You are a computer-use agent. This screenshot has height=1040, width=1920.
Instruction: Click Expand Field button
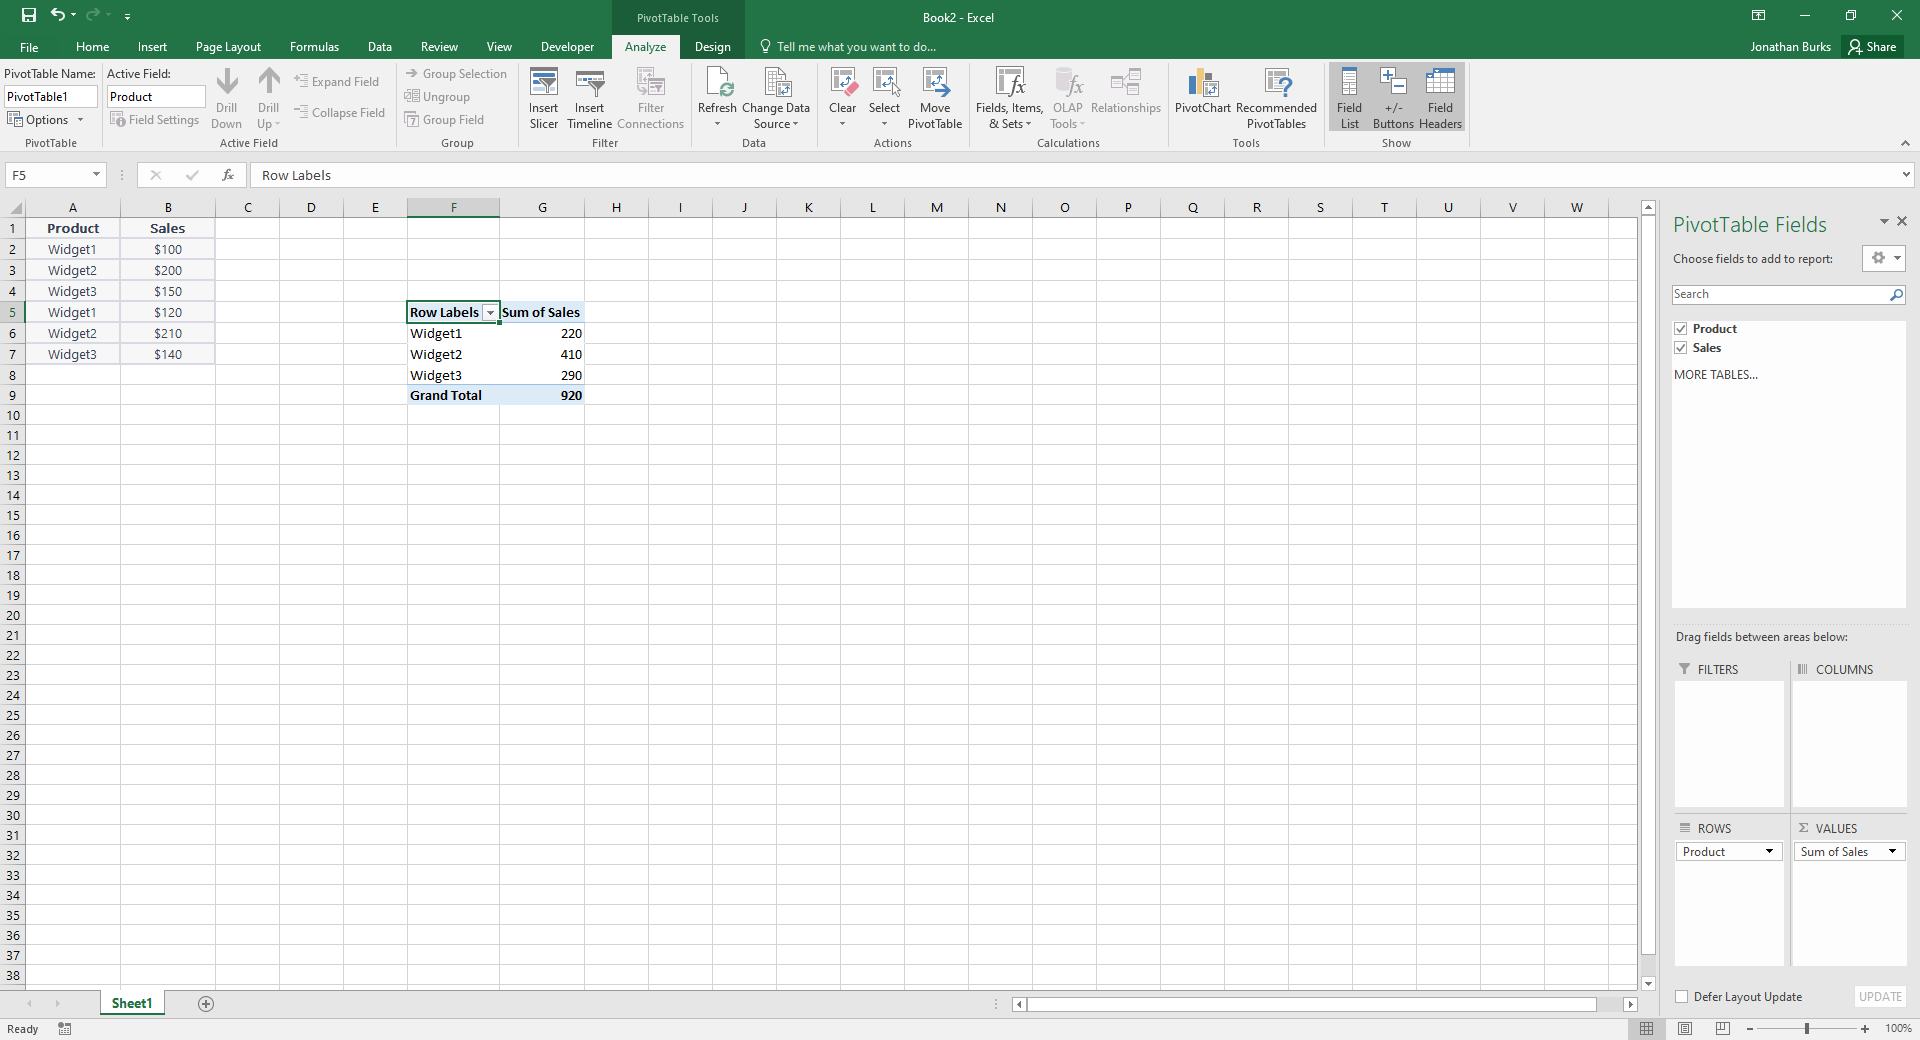pos(337,82)
